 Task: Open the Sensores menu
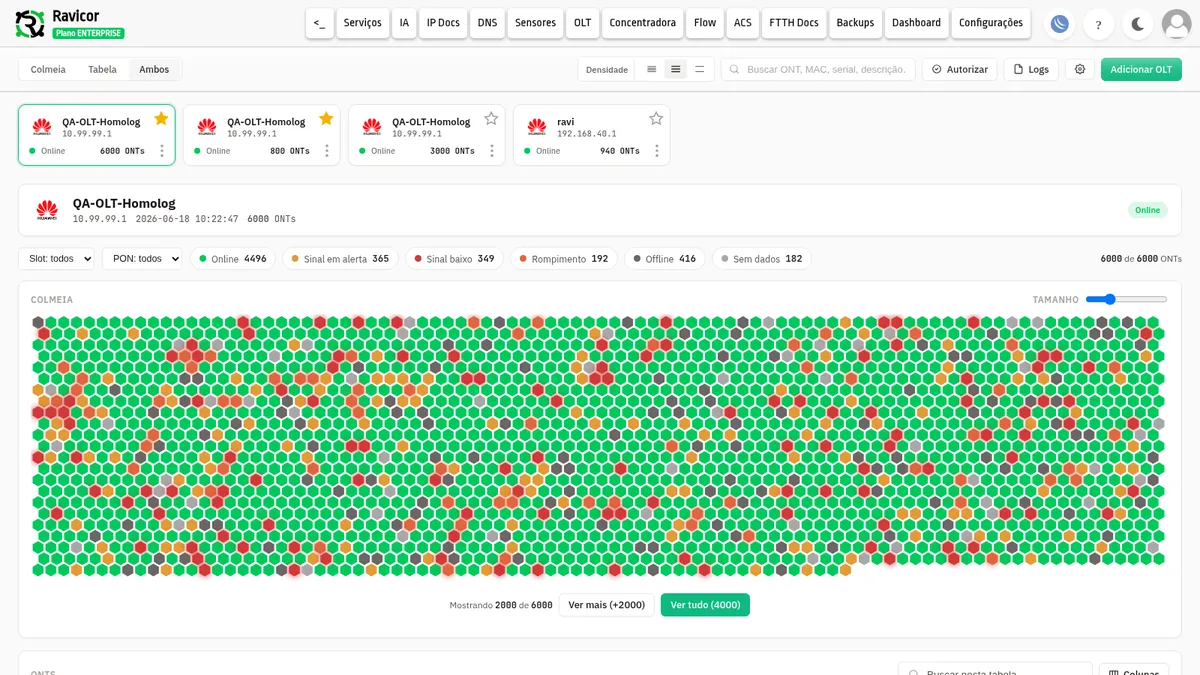tap(535, 23)
